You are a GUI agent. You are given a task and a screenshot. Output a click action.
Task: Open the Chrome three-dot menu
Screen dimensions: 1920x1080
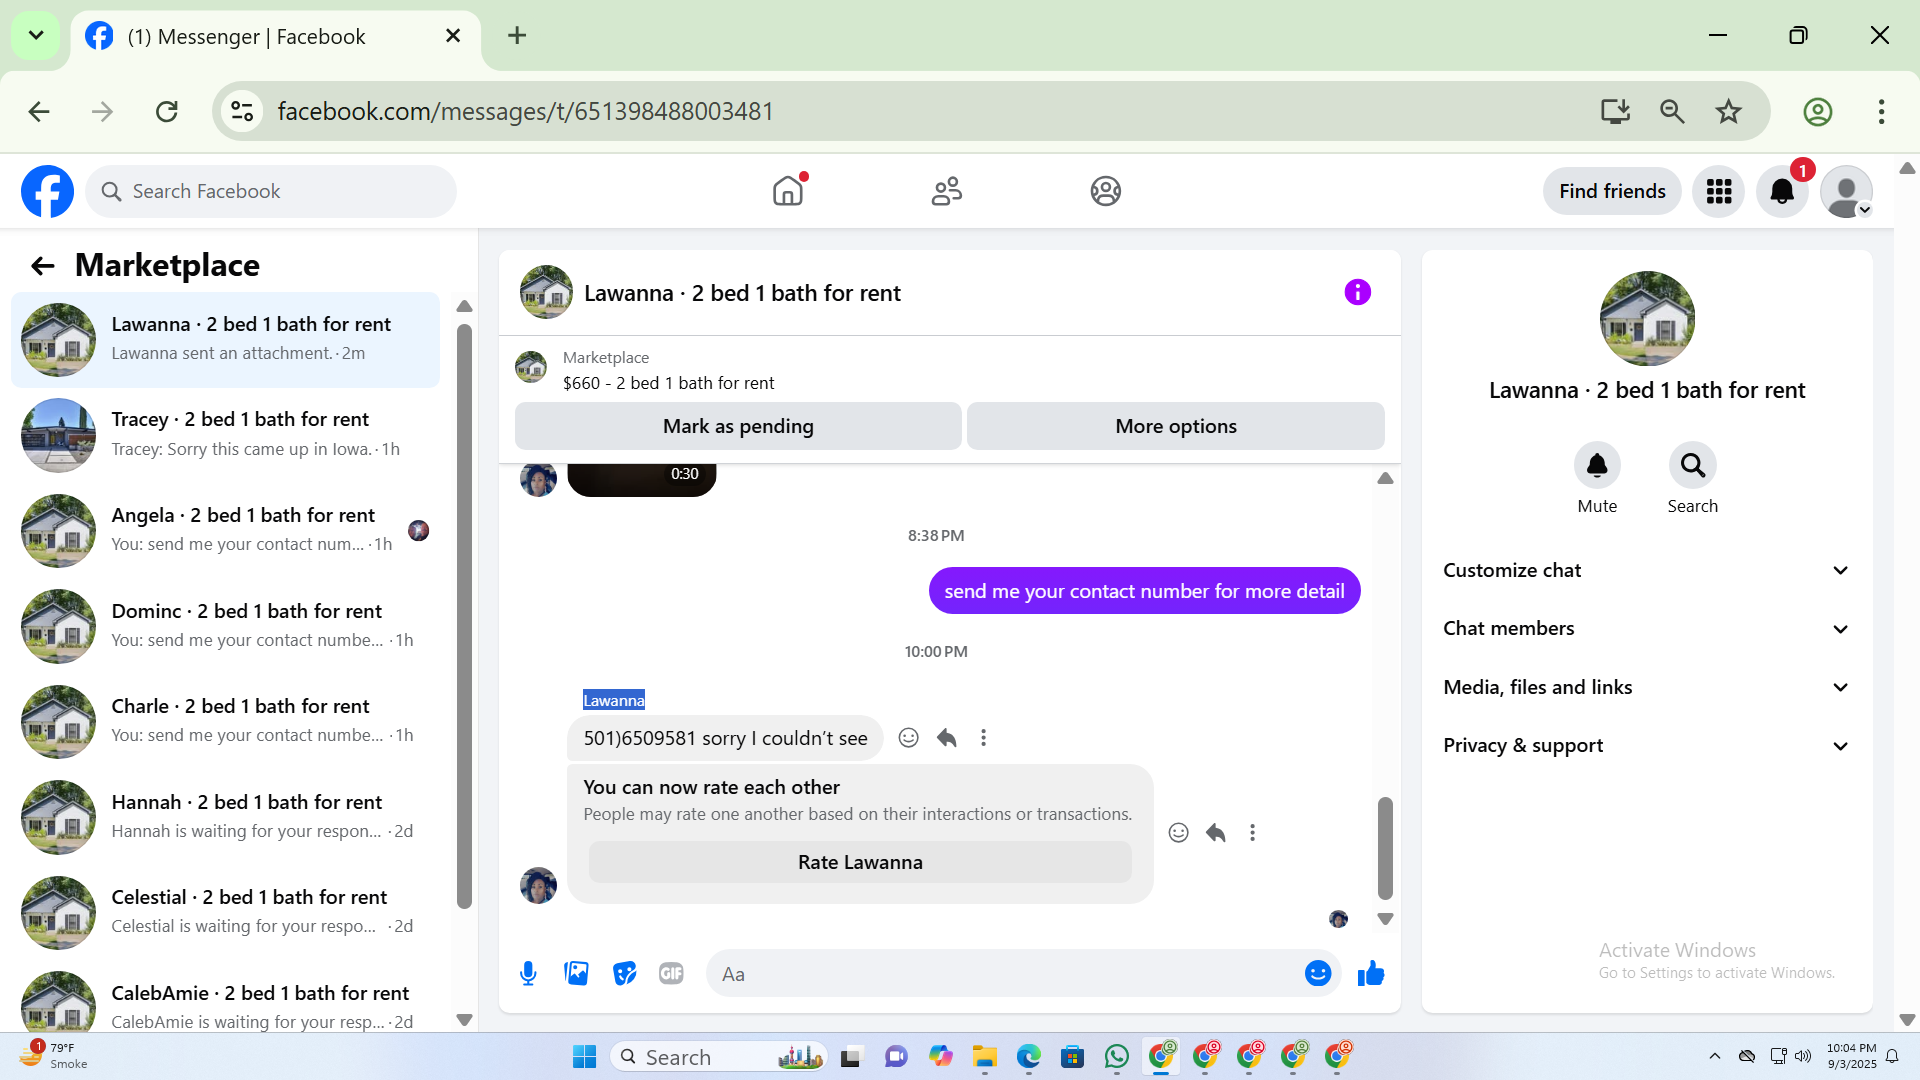click(1881, 111)
